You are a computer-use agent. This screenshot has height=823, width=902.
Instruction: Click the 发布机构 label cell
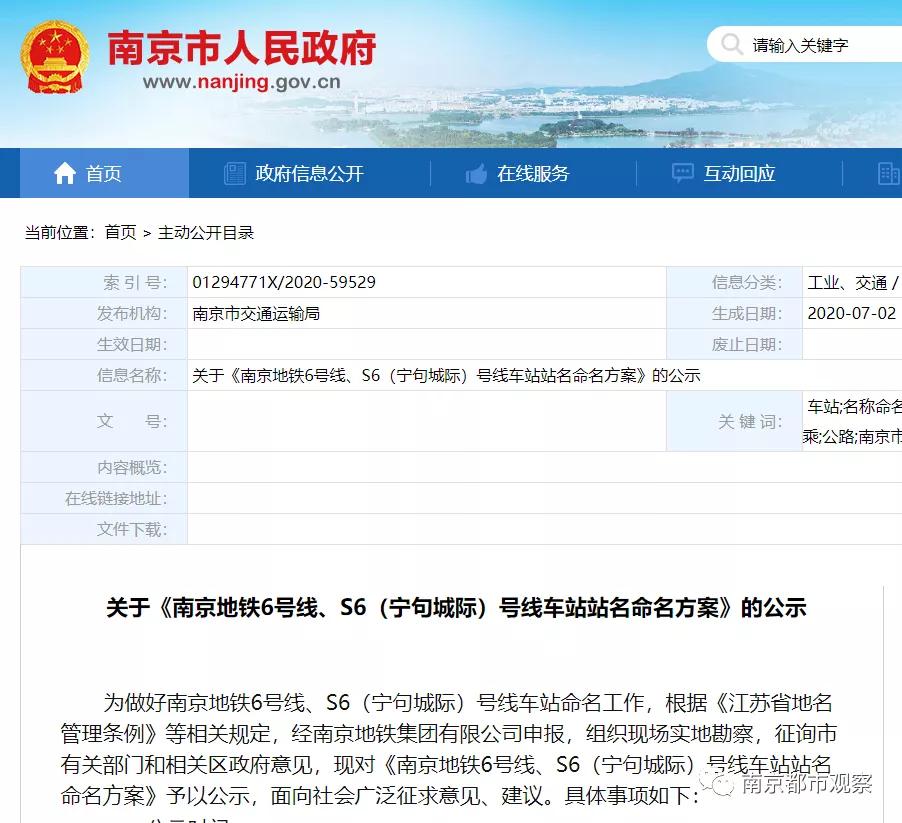pyautogui.click(x=104, y=313)
